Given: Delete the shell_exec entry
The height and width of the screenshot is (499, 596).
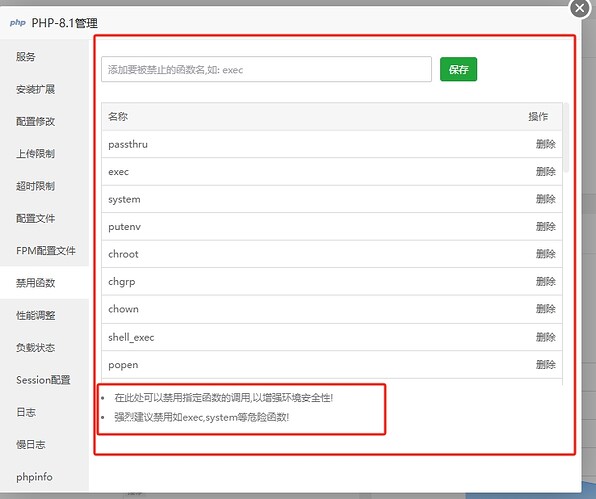Looking at the screenshot, I should [x=545, y=337].
